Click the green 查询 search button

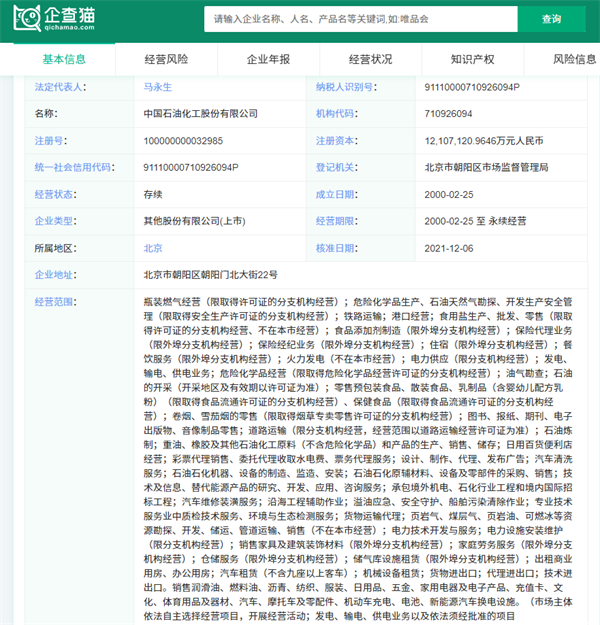[x=551, y=19]
